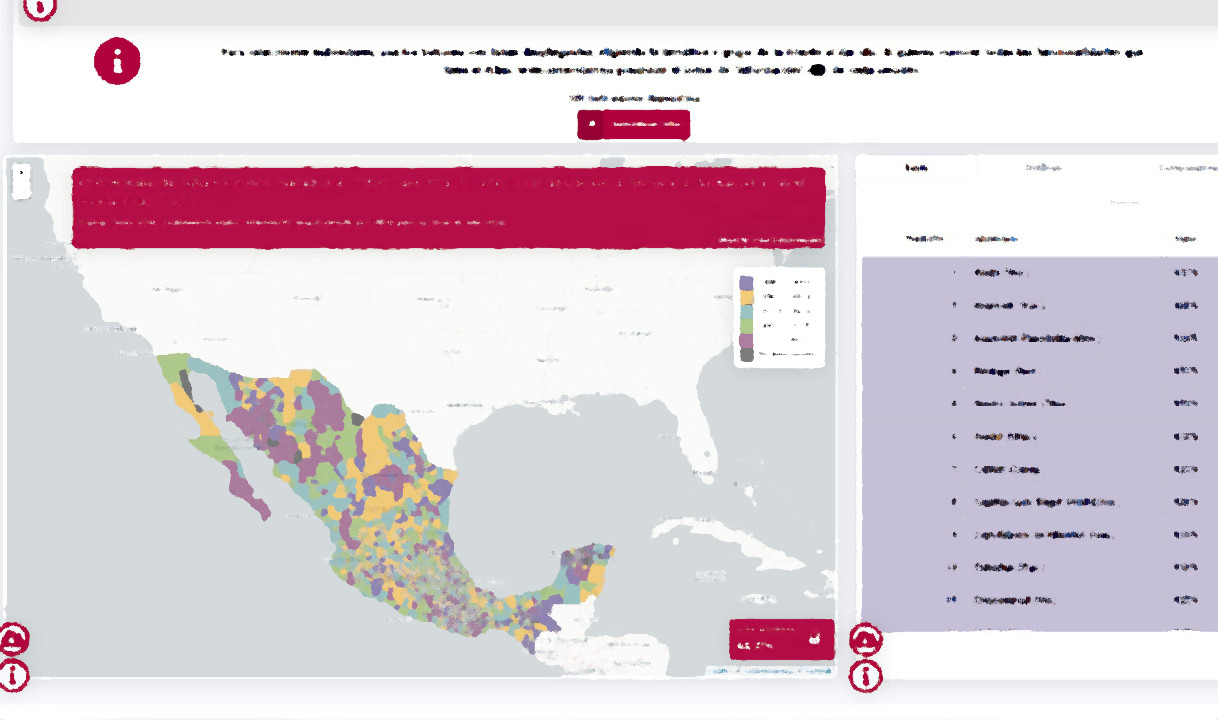Image resolution: width=1218 pixels, height=720 pixels.
Task: Click the download icon below the map panel
Action: click(x=13, y=637)
